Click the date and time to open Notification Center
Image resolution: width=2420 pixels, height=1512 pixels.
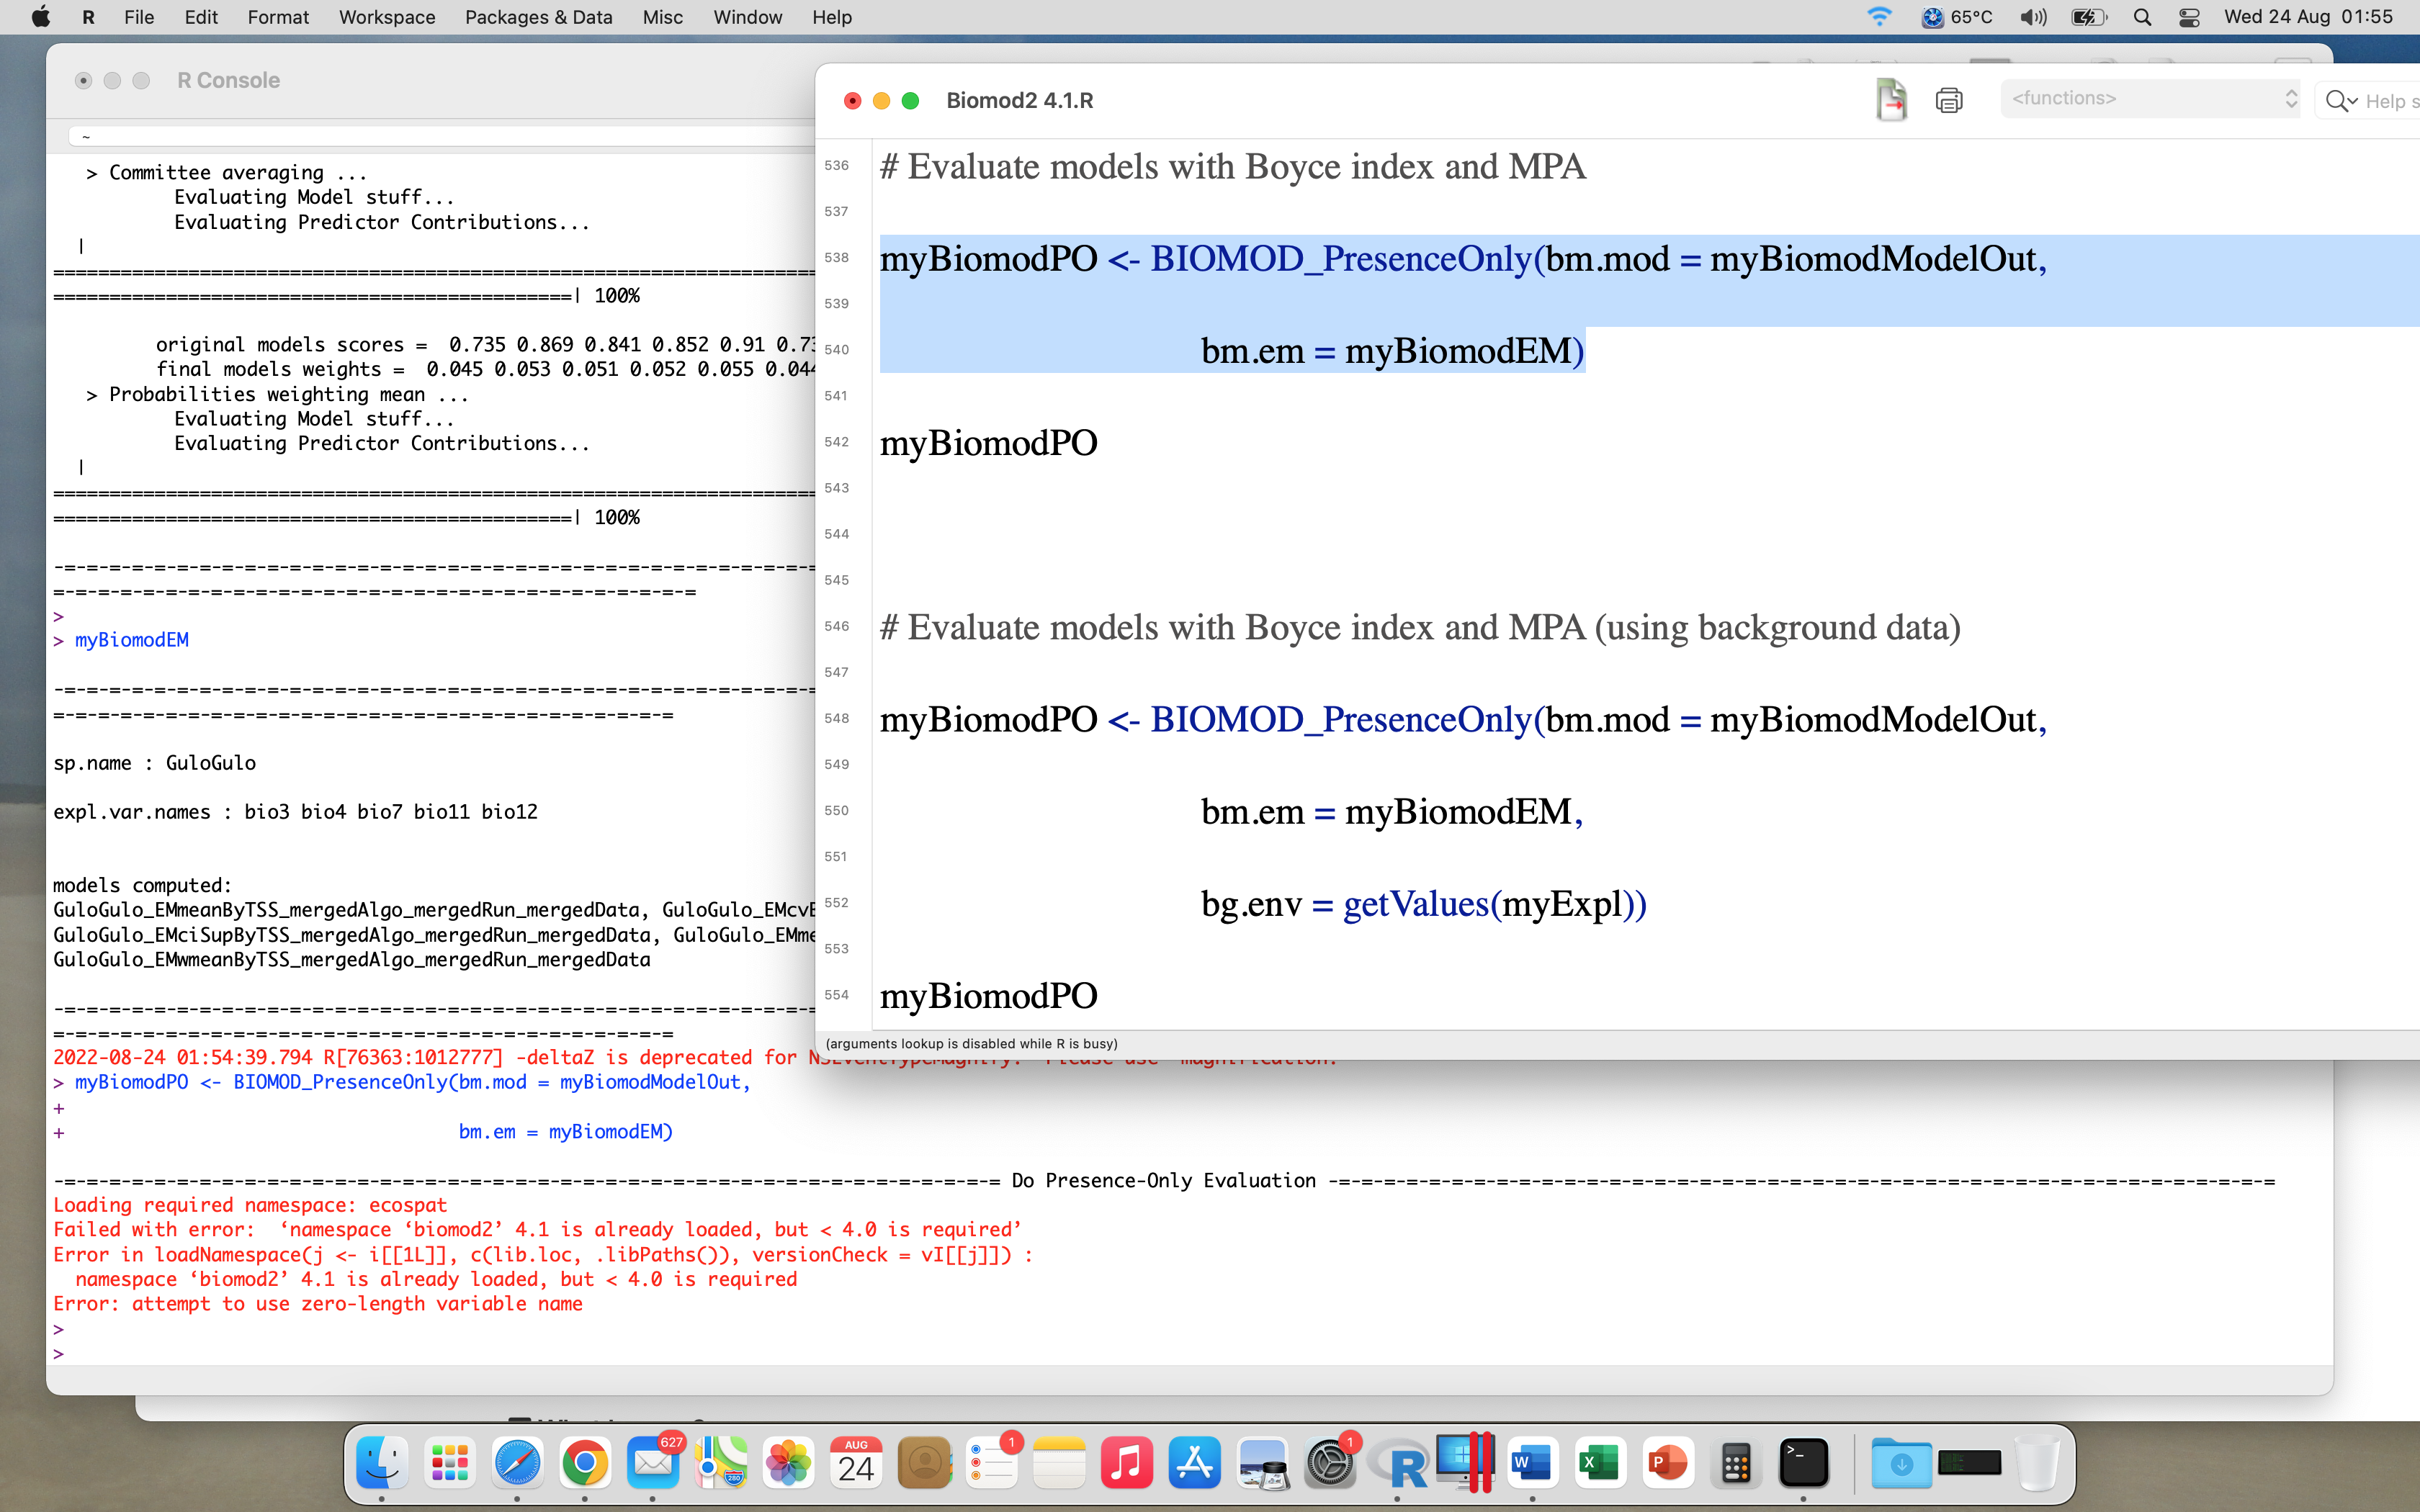click(2310, 17)
